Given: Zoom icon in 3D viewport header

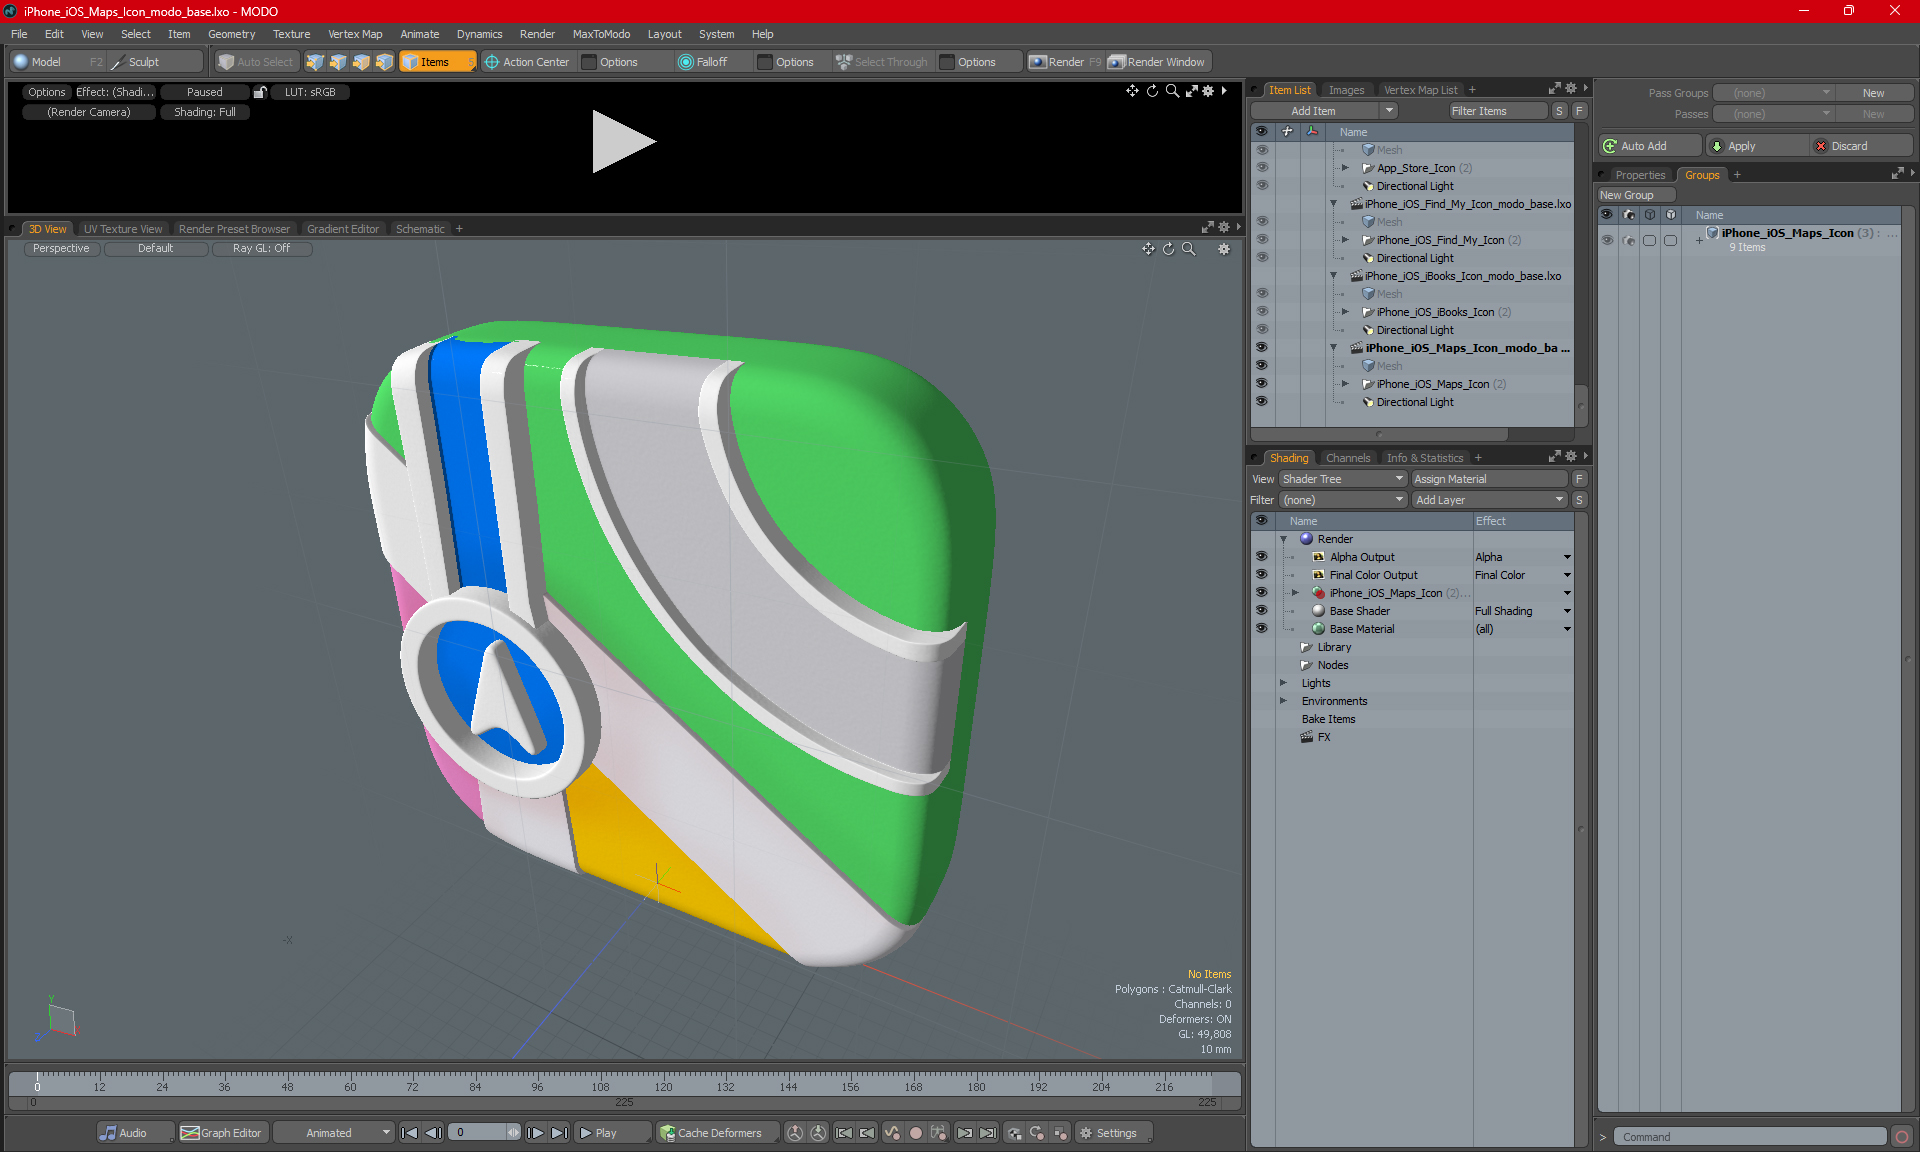Looking at the screenshot, I should point(1189,249).
